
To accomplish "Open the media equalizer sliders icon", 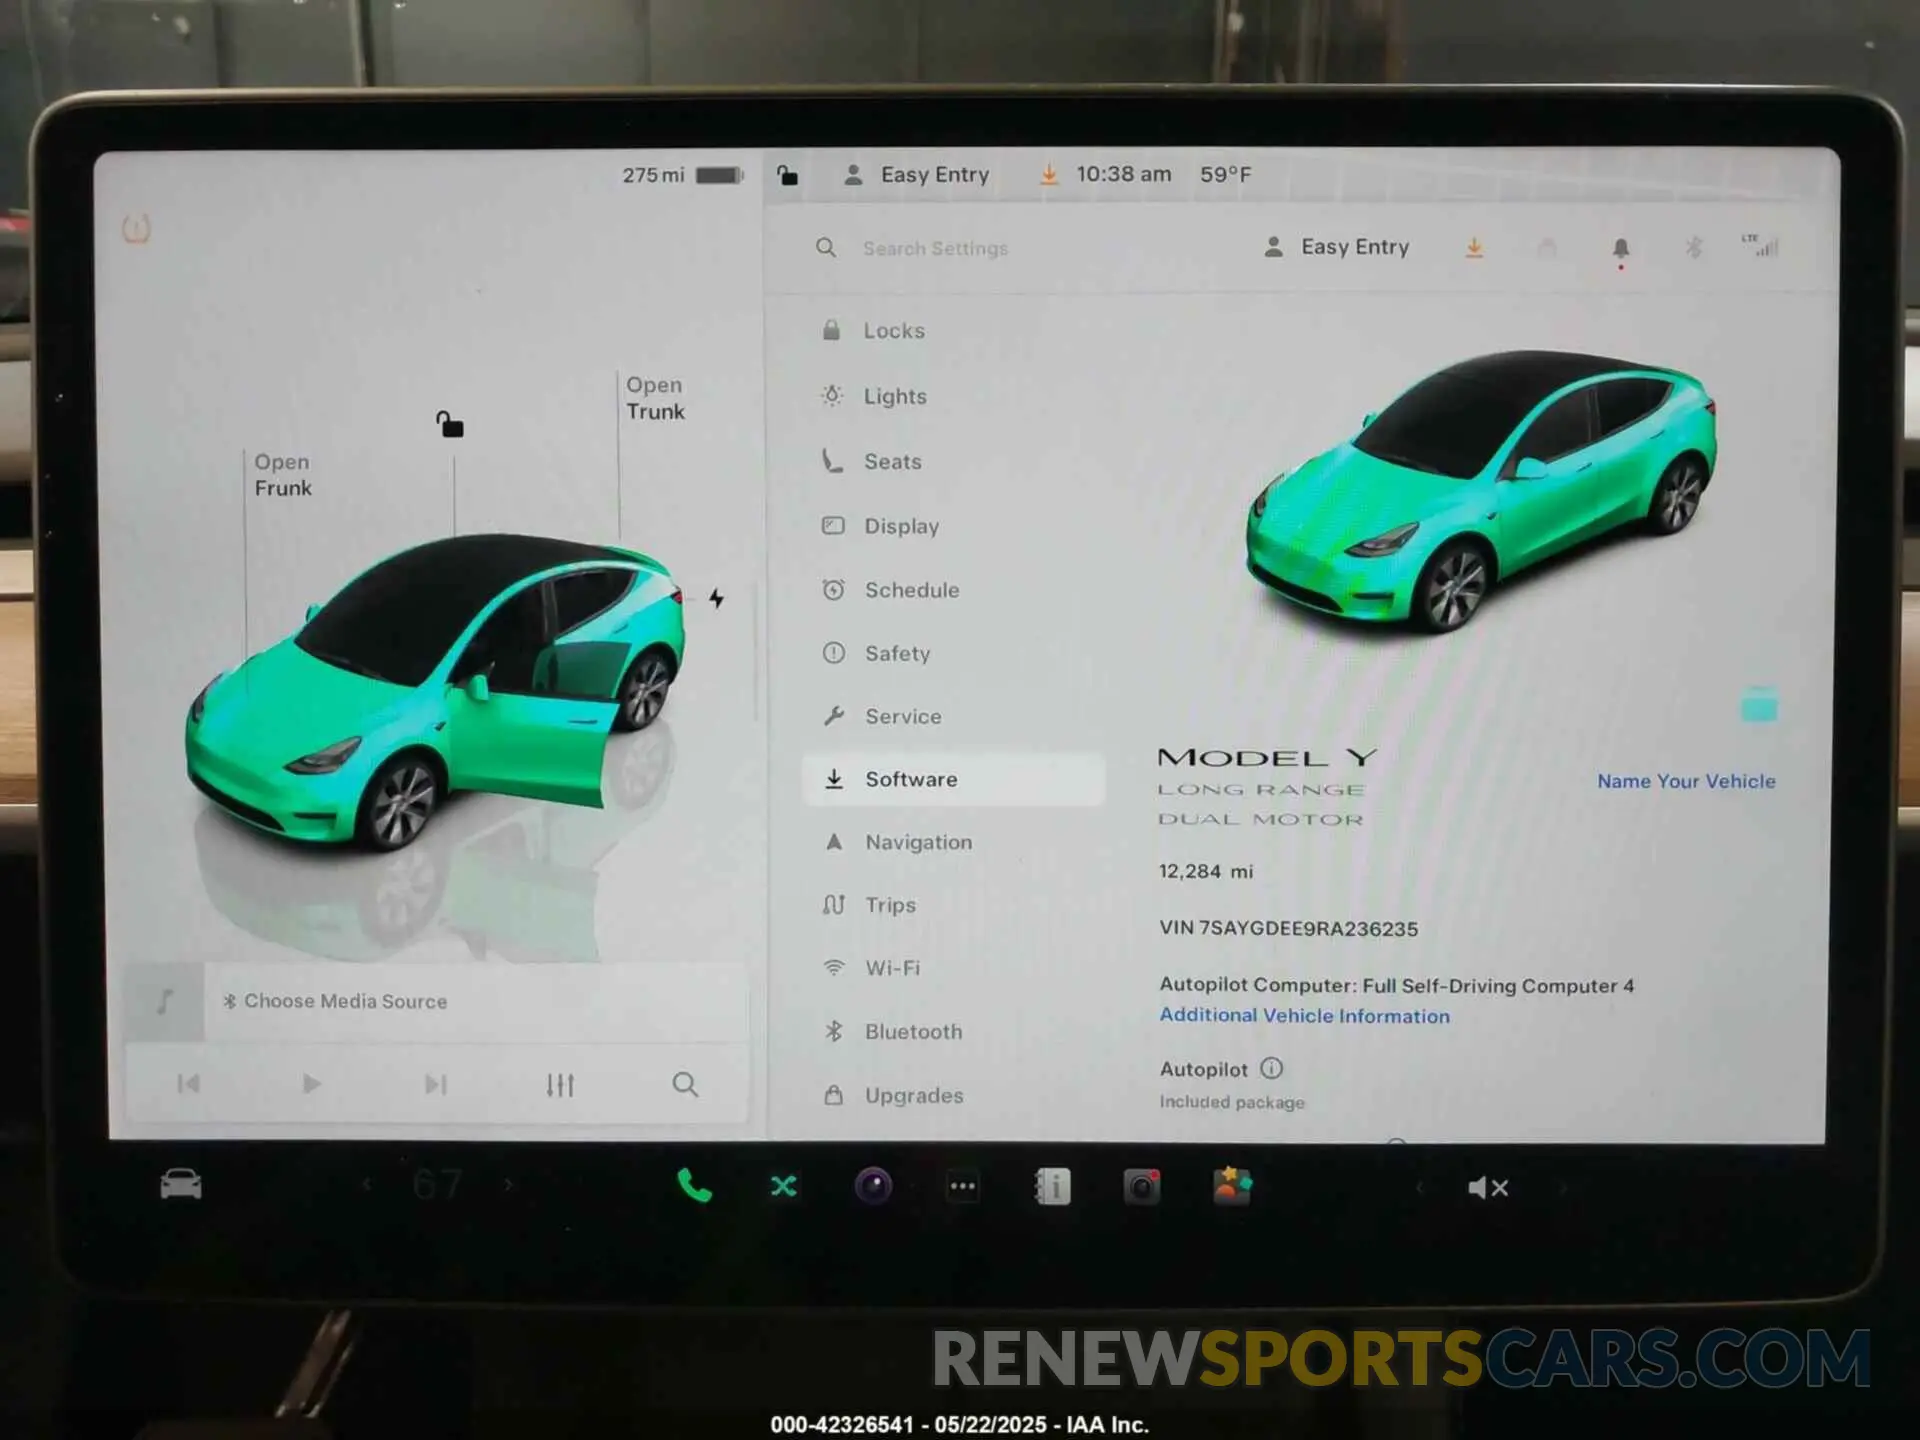I will coord(560,1084).
